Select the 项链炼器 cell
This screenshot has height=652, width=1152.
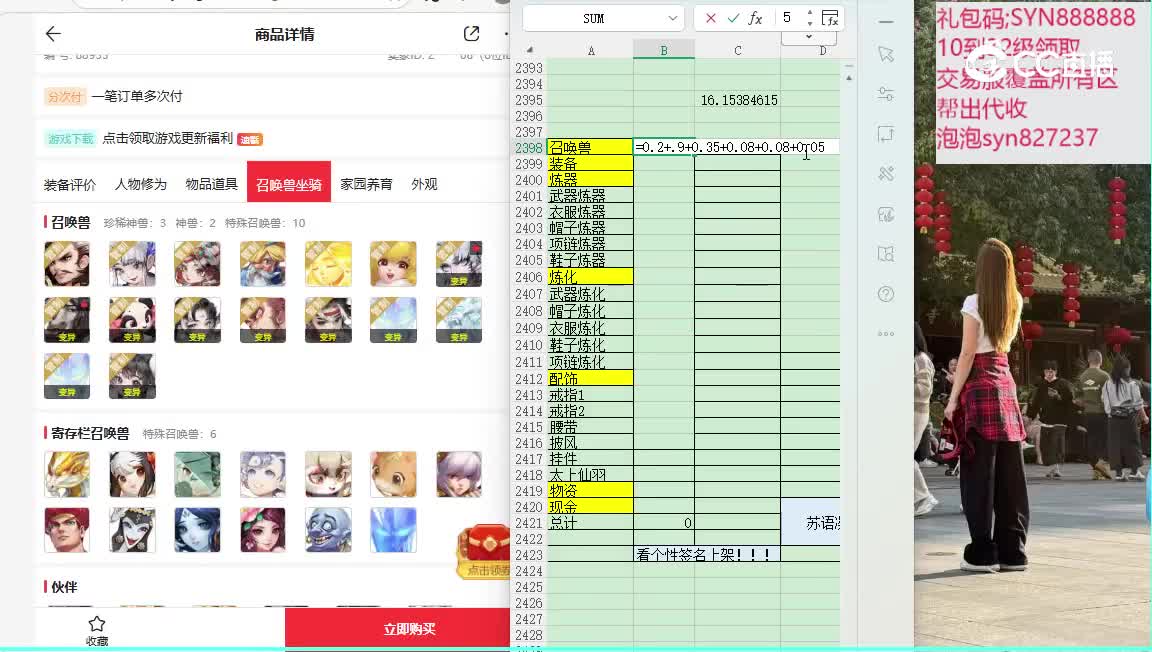590,243
